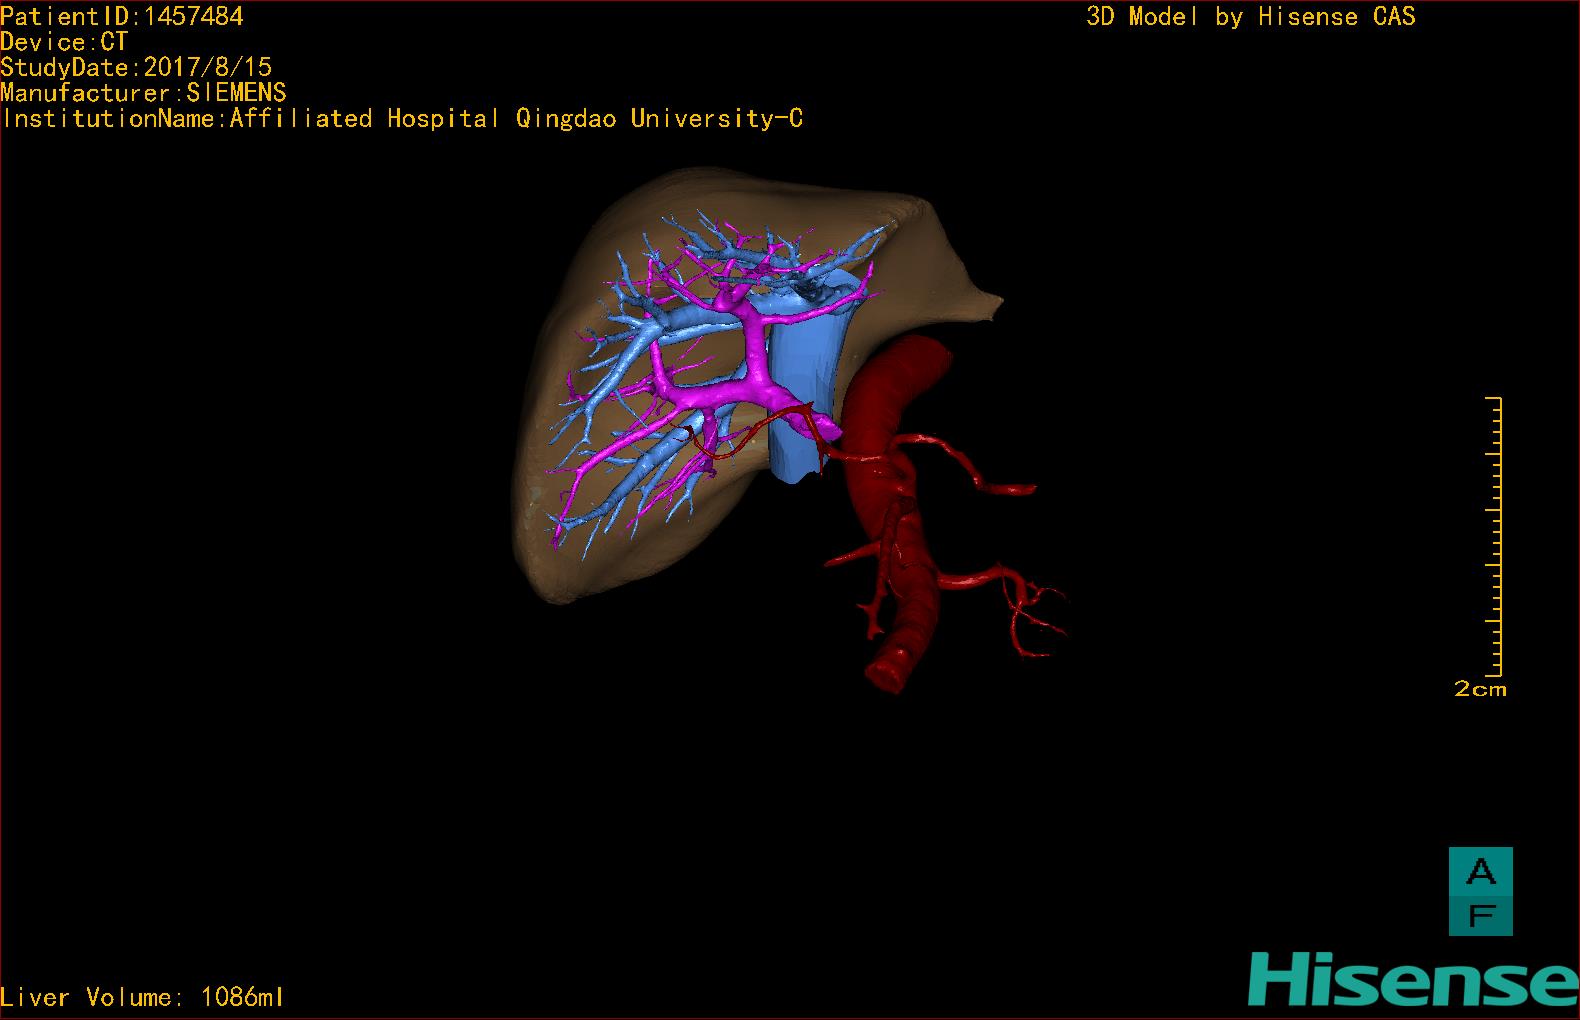Click the Liver Volume: 1086ml readout
Viewport: 1580px width, 1020px height.
pyautogui.click(x=143, y=997)
